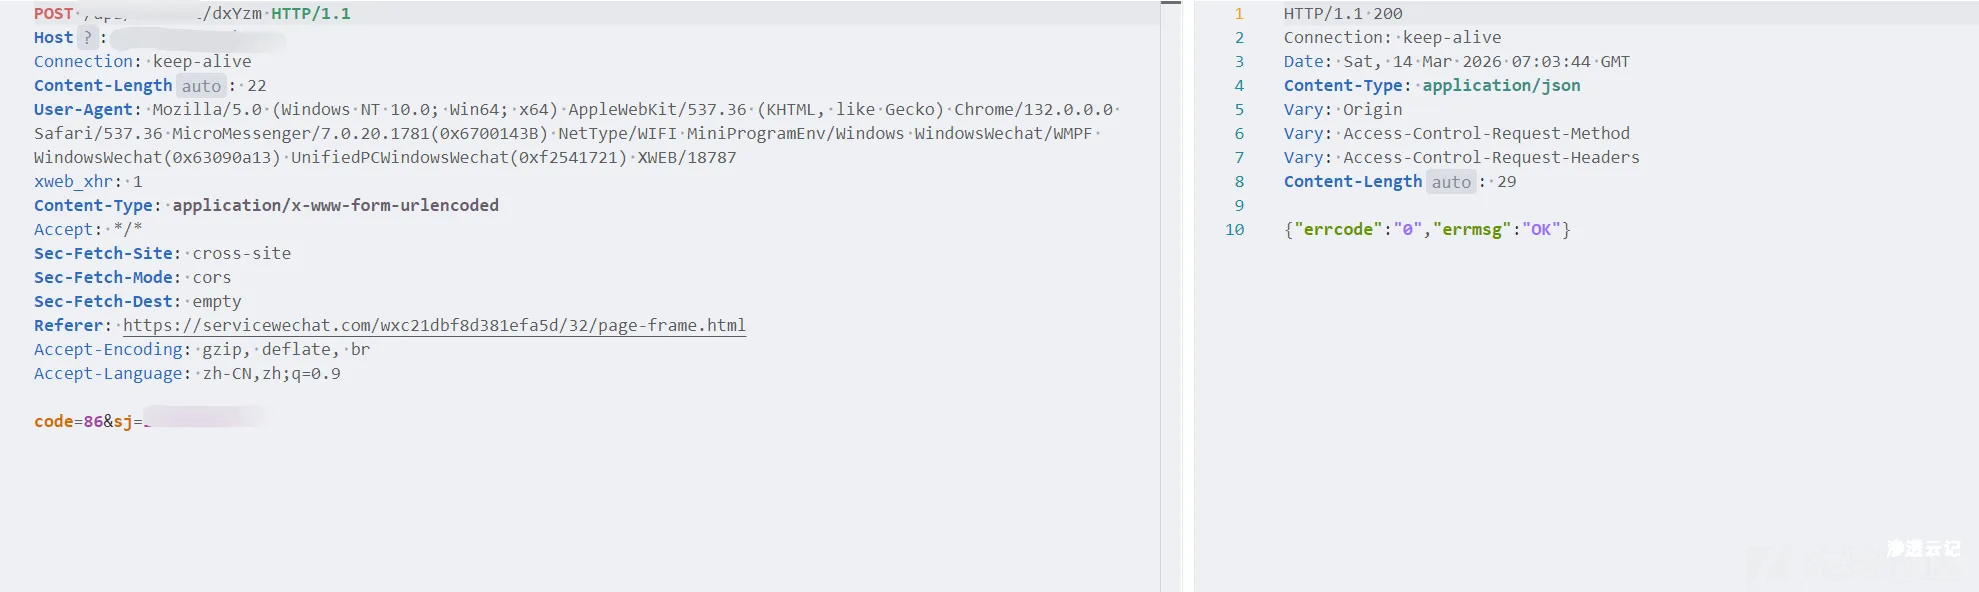
Task: Open the servicewechat.com Referer link
Action: coord(434,326)
